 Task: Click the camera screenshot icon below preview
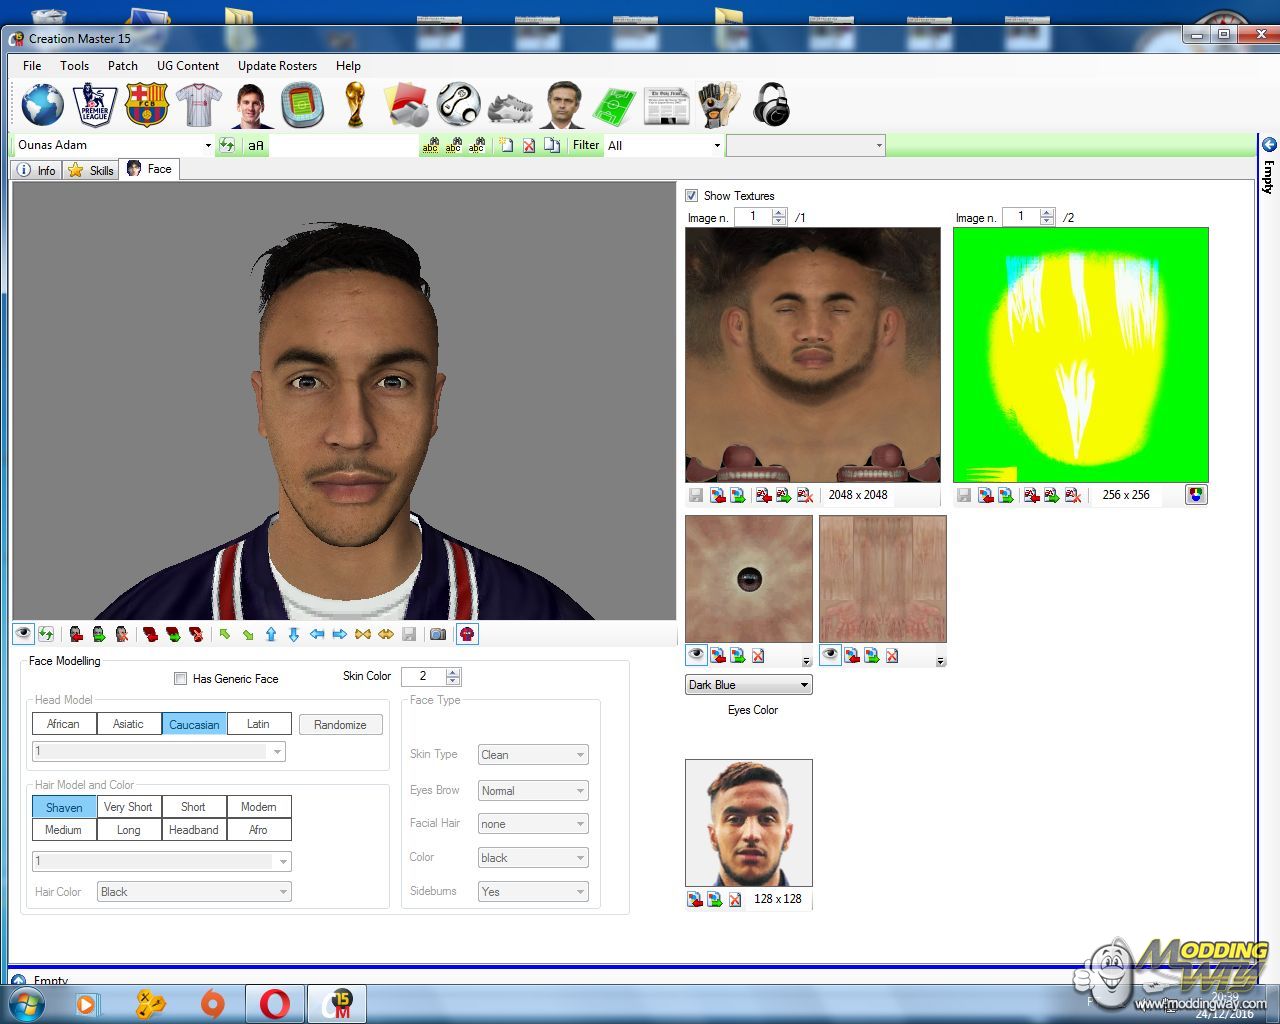pos(438,634)
